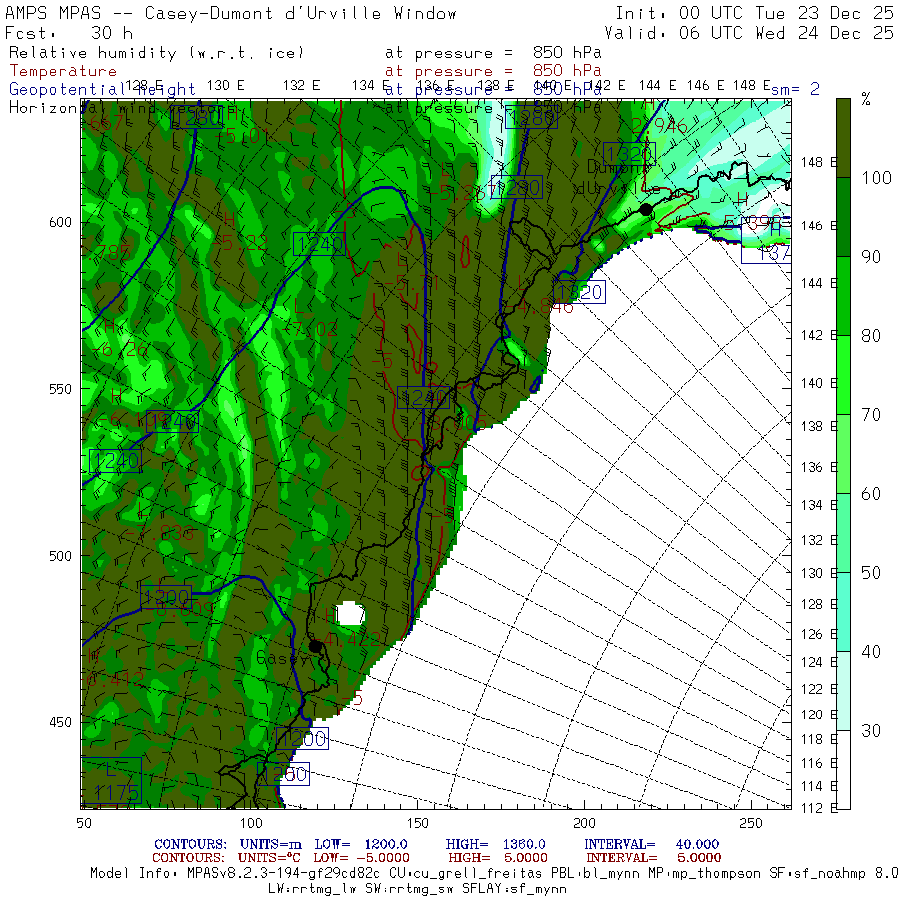The image size is (900, 900).
Task: Click the 'Init: 00 UTC Tue 23 Dec 25' text
Action: 754,13
